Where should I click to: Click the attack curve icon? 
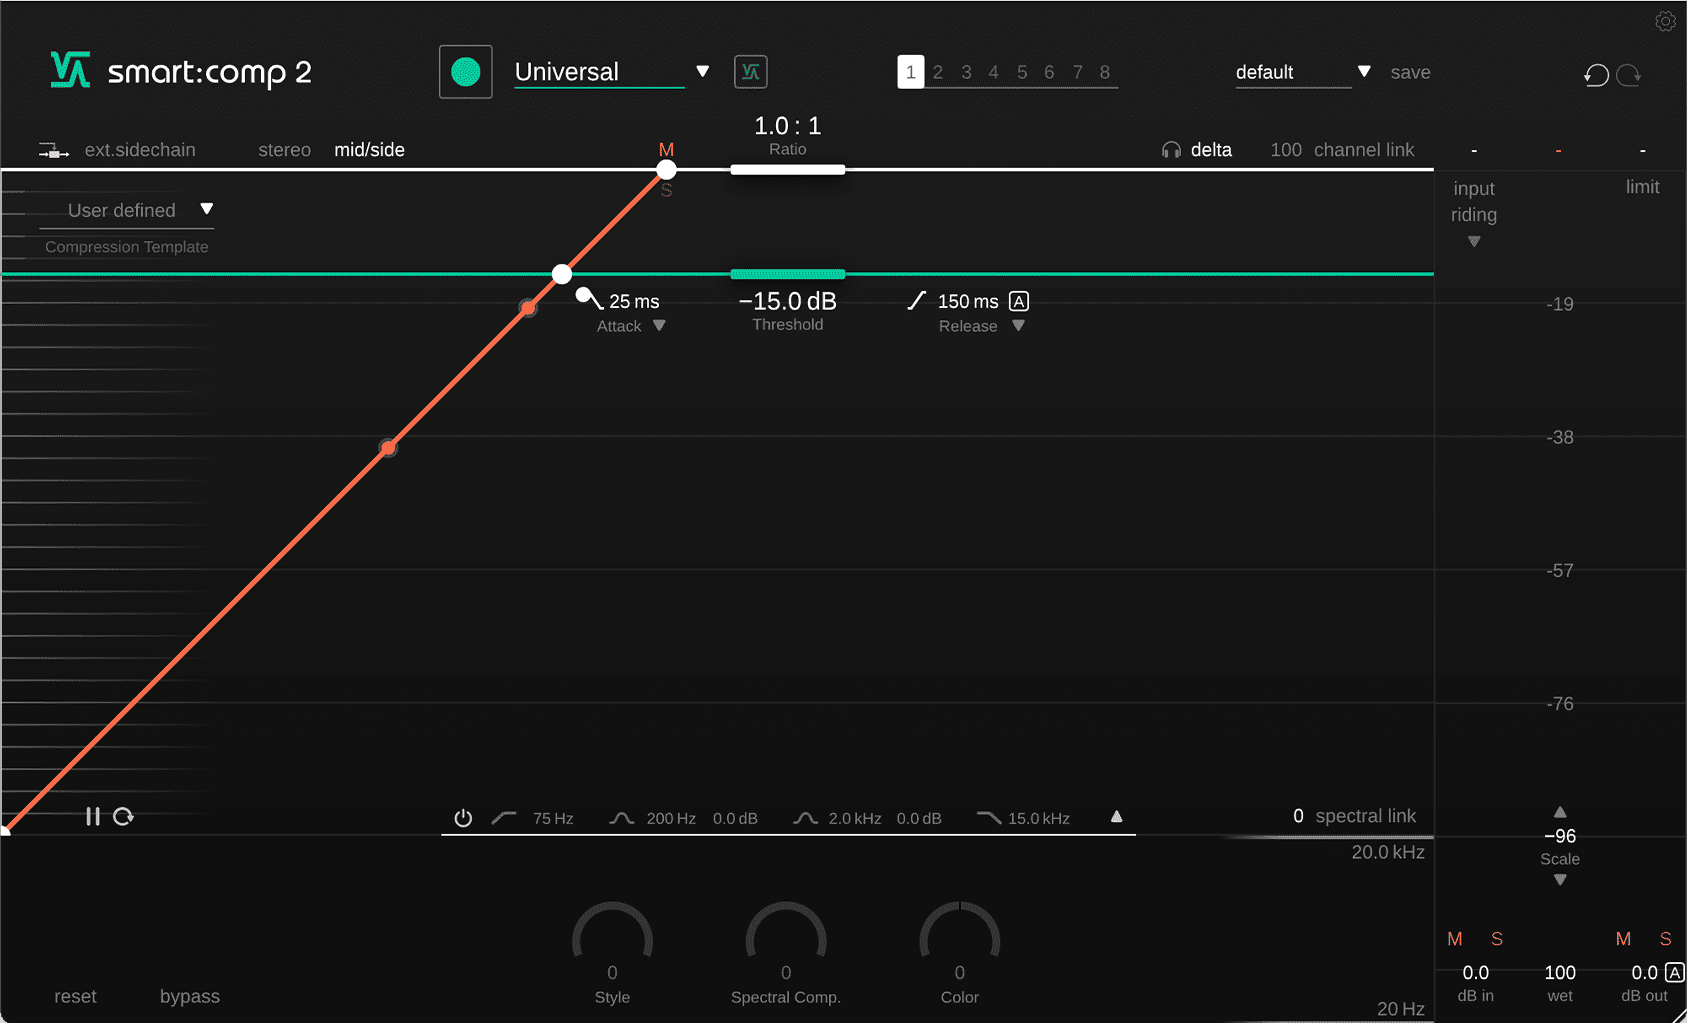point(589,298)
